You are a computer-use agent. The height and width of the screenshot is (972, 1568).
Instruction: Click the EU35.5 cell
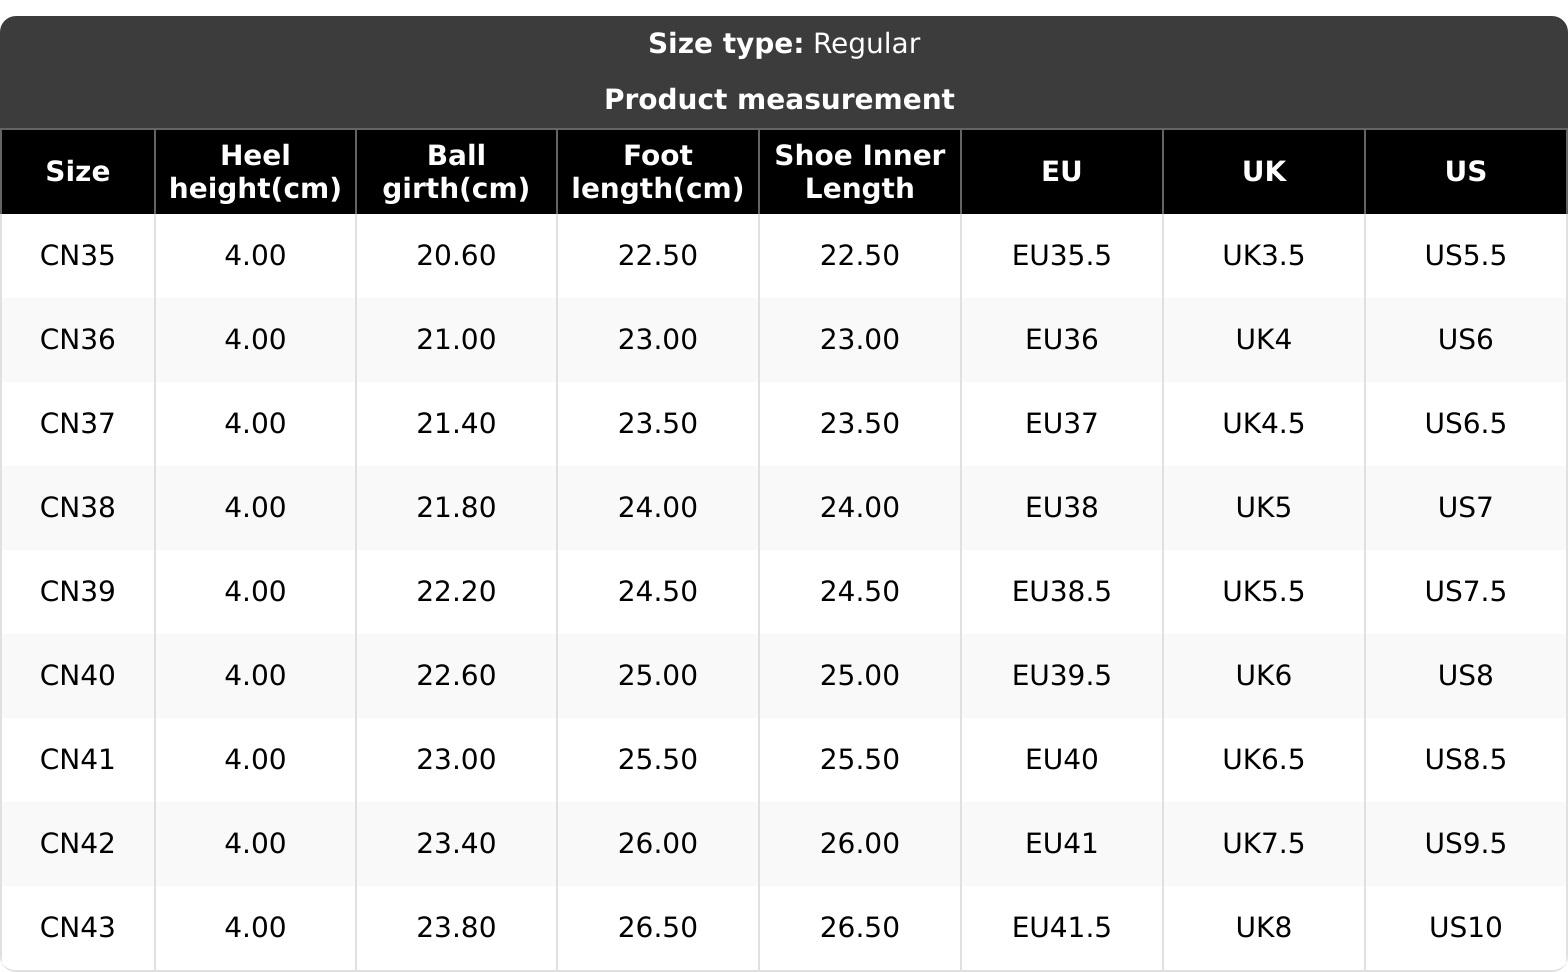click(1061, 256)
